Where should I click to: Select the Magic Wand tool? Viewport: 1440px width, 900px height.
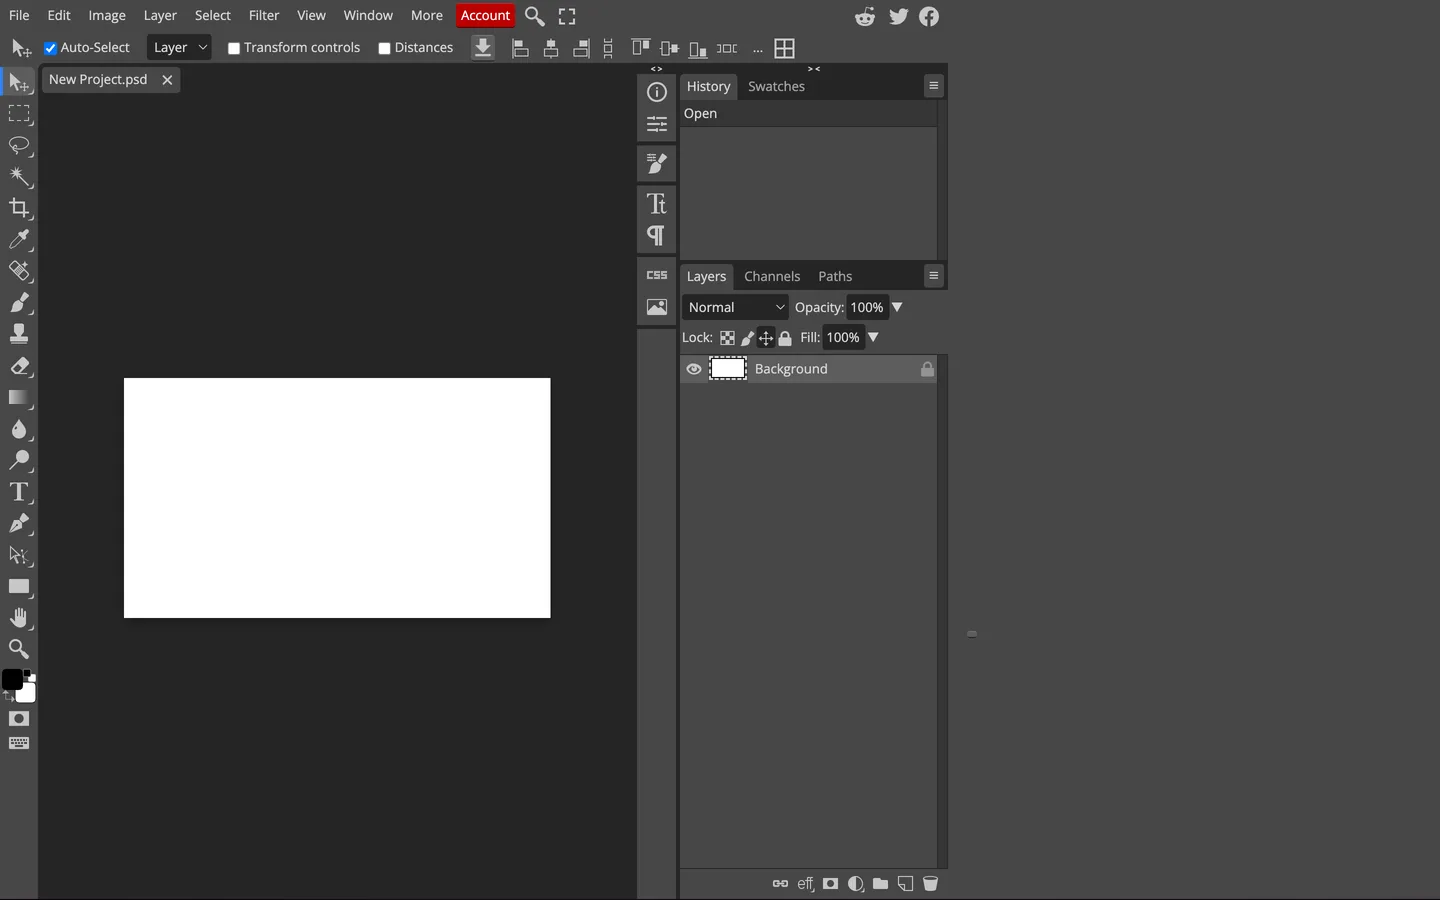(19, 177)
